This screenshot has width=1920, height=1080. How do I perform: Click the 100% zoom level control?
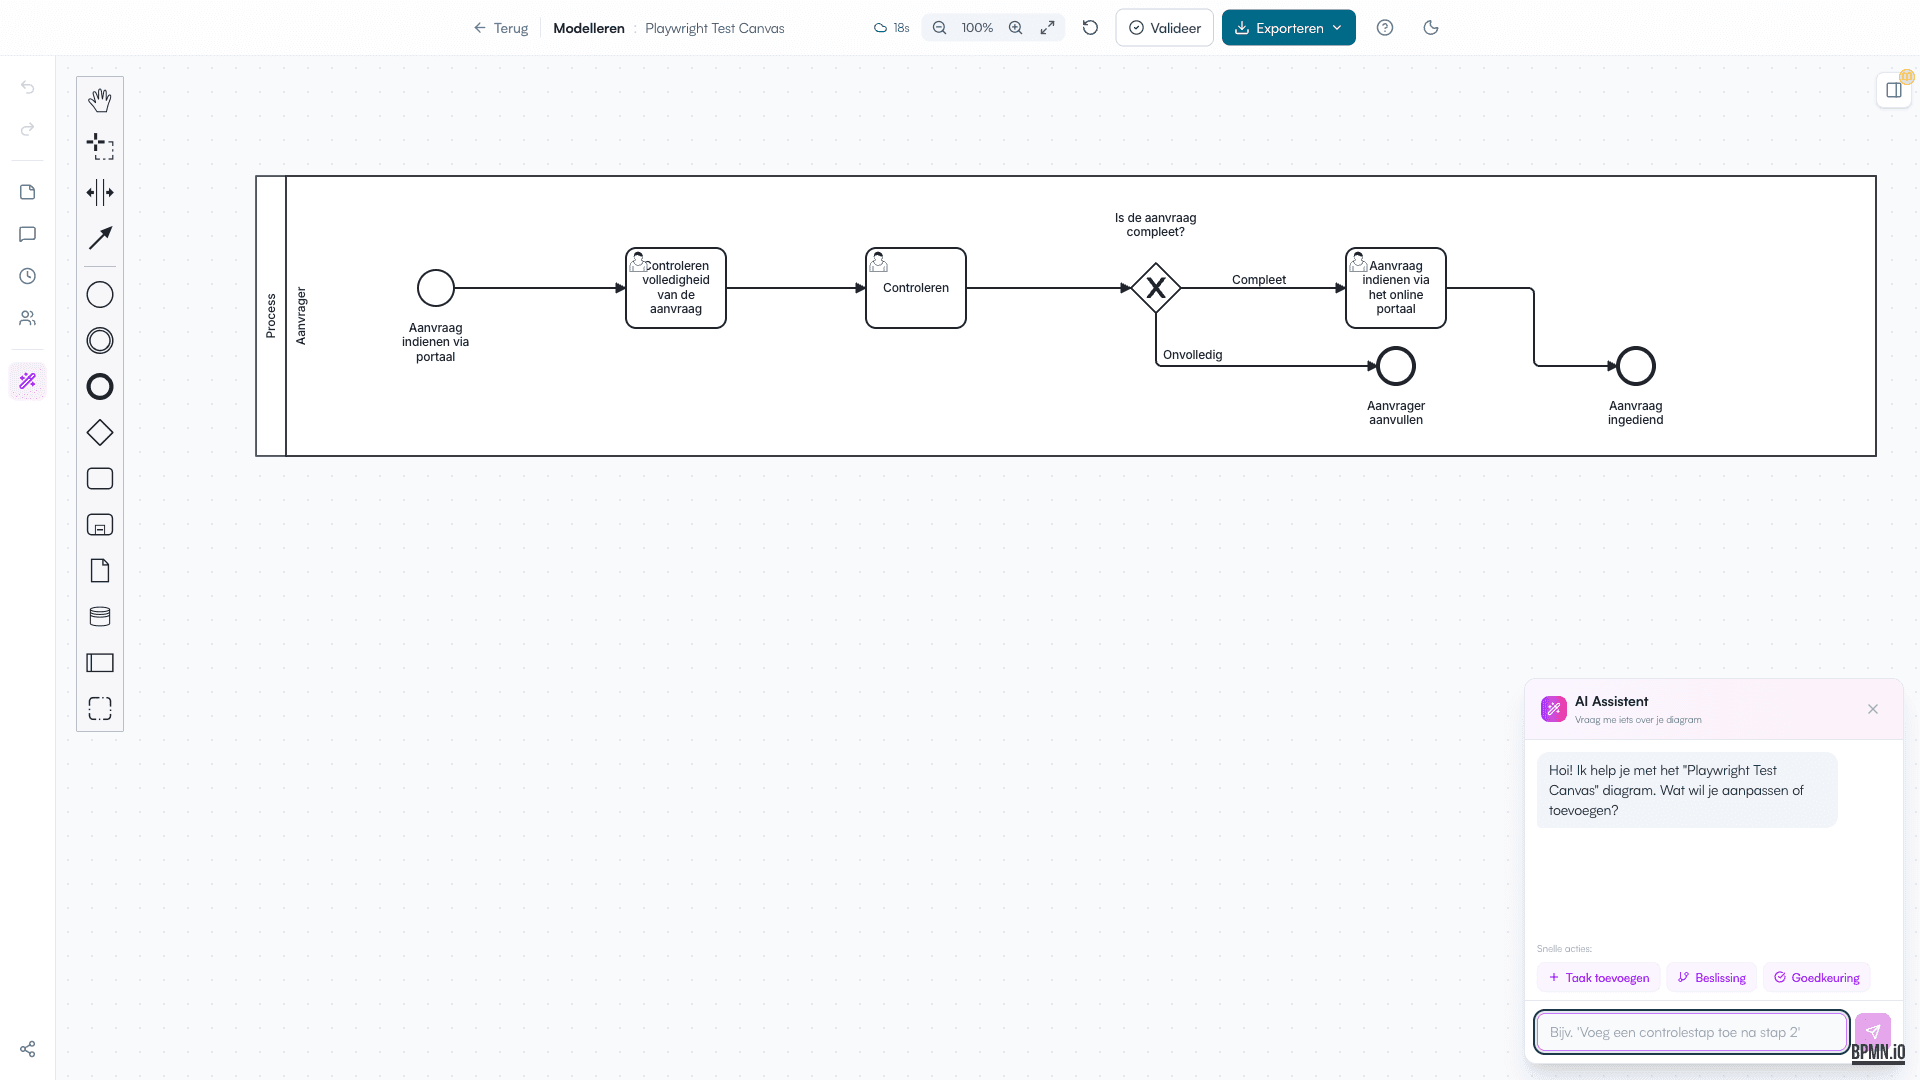(x=976, y=27)
